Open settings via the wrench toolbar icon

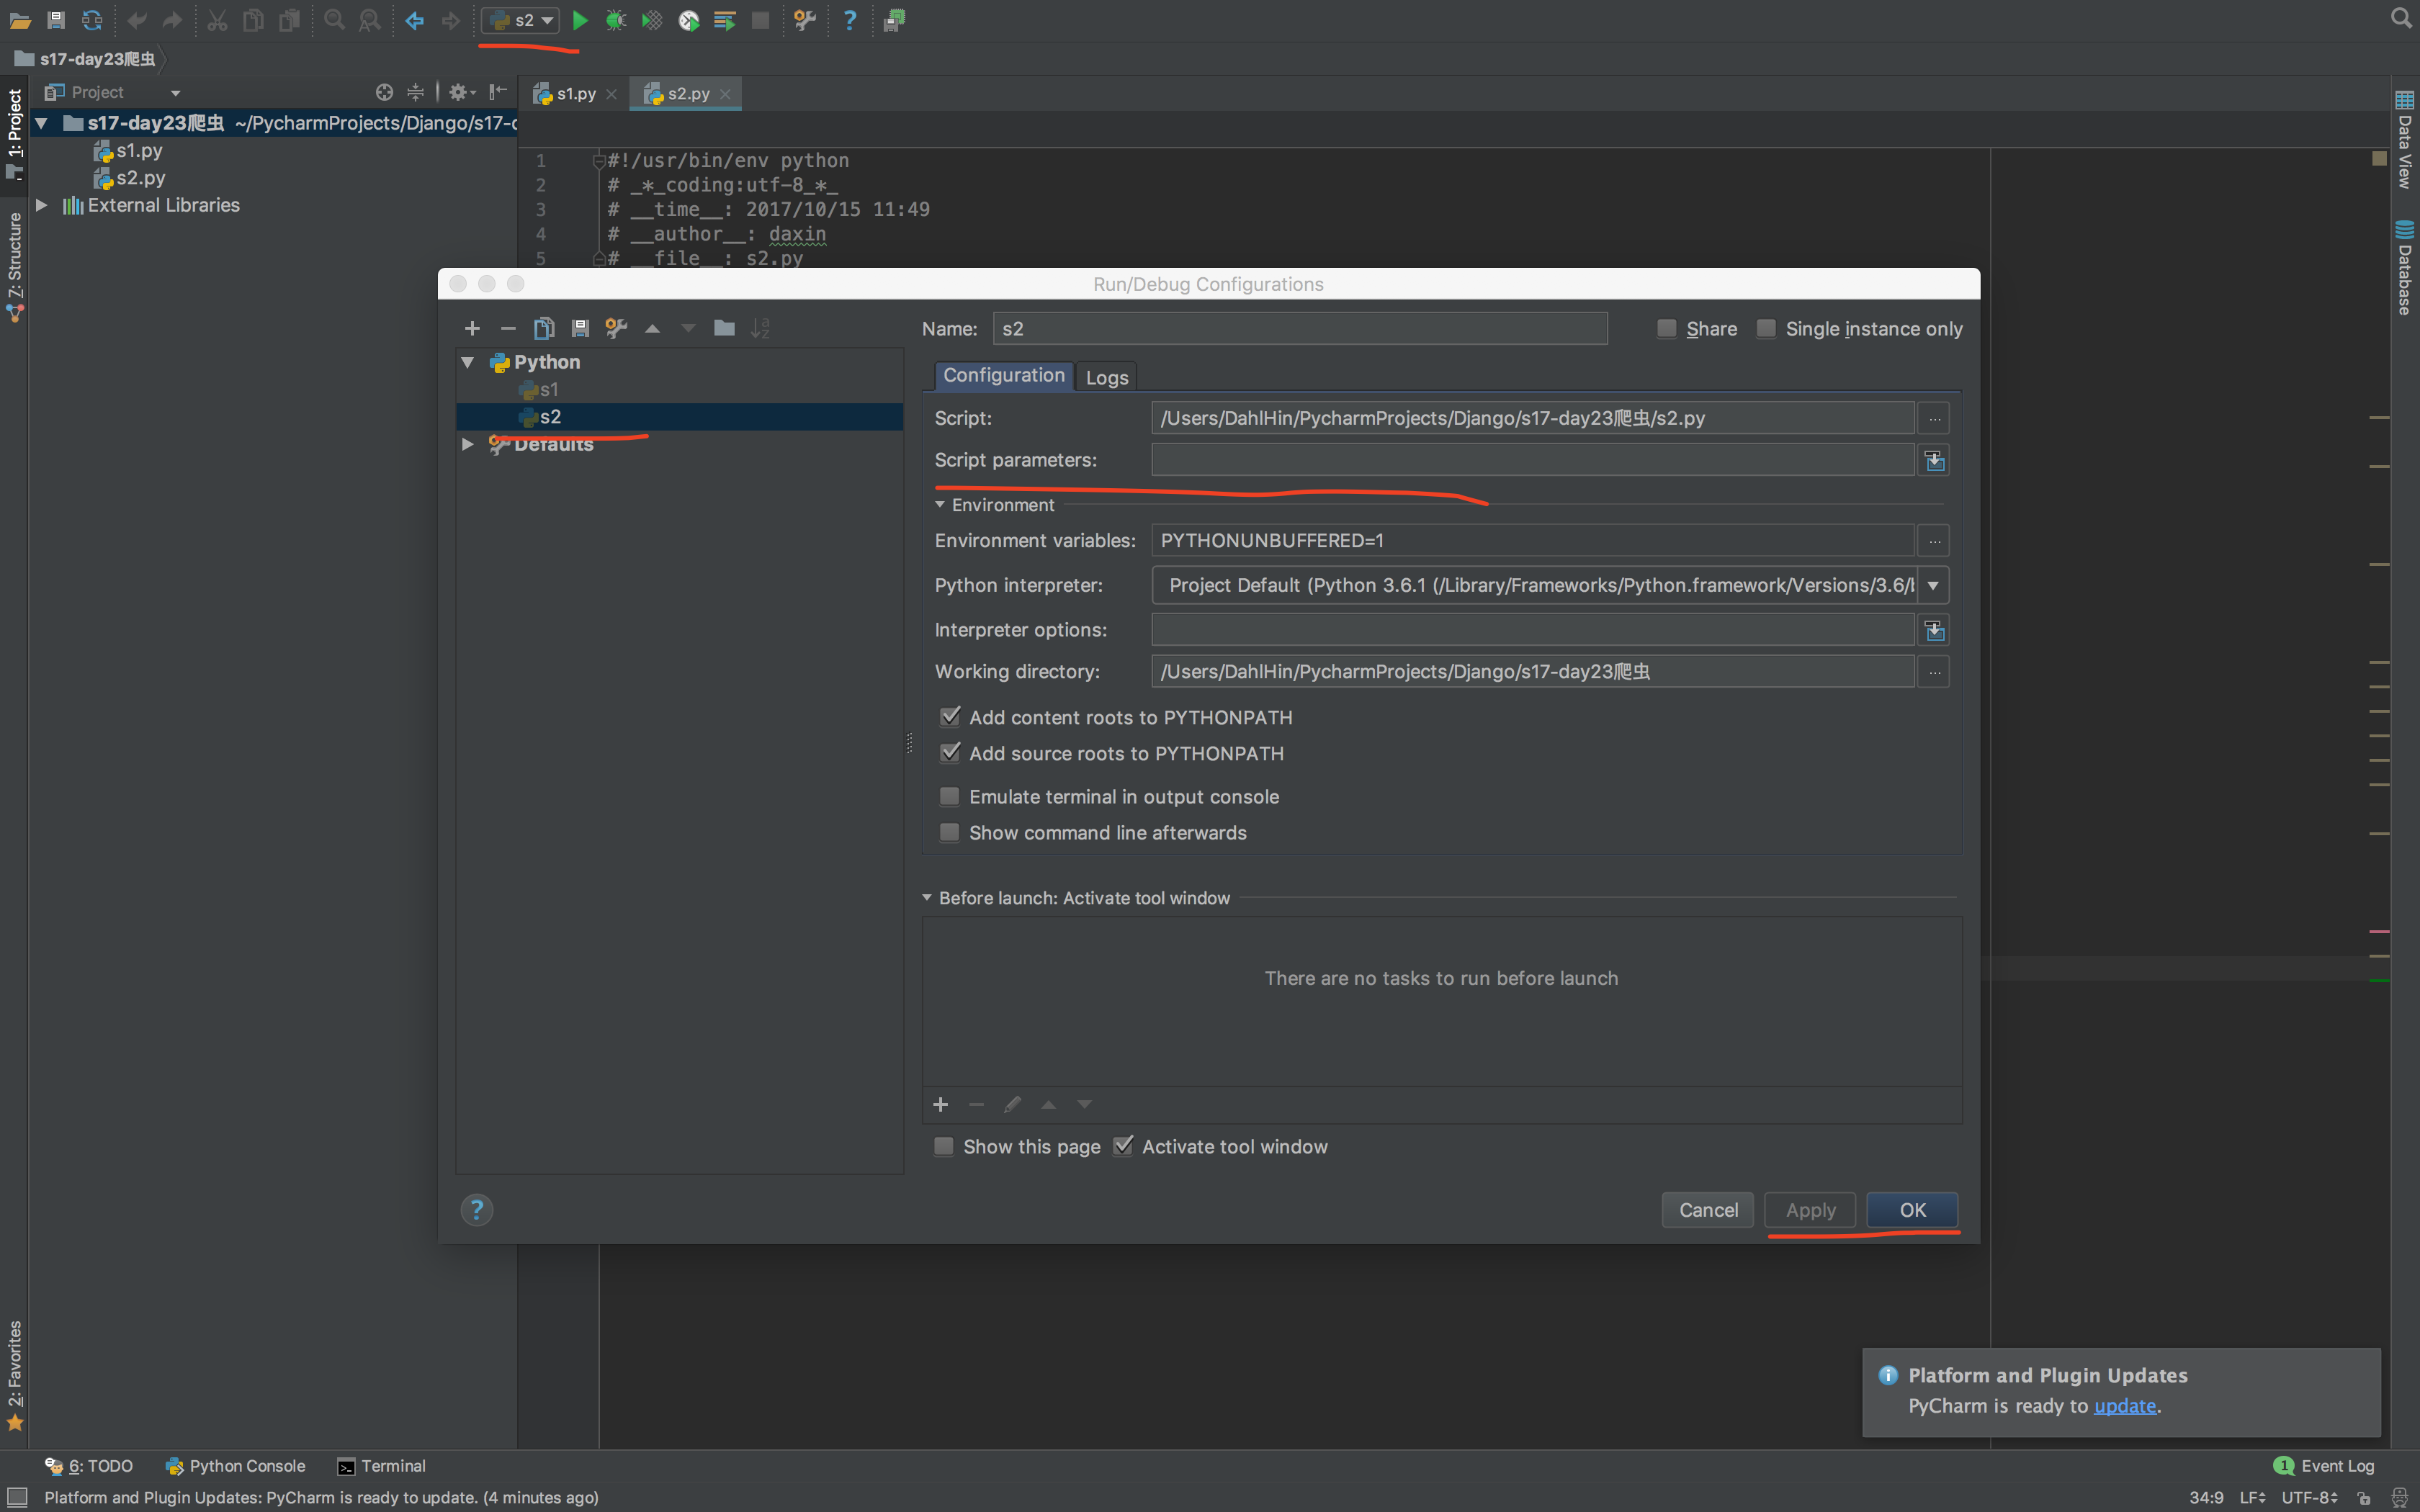coord(805,20)
